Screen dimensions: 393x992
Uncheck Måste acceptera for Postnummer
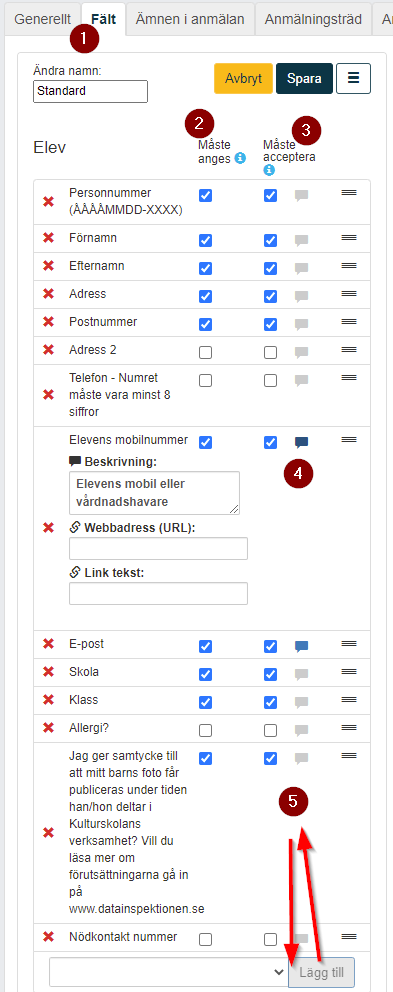click(x=270, y=324)
